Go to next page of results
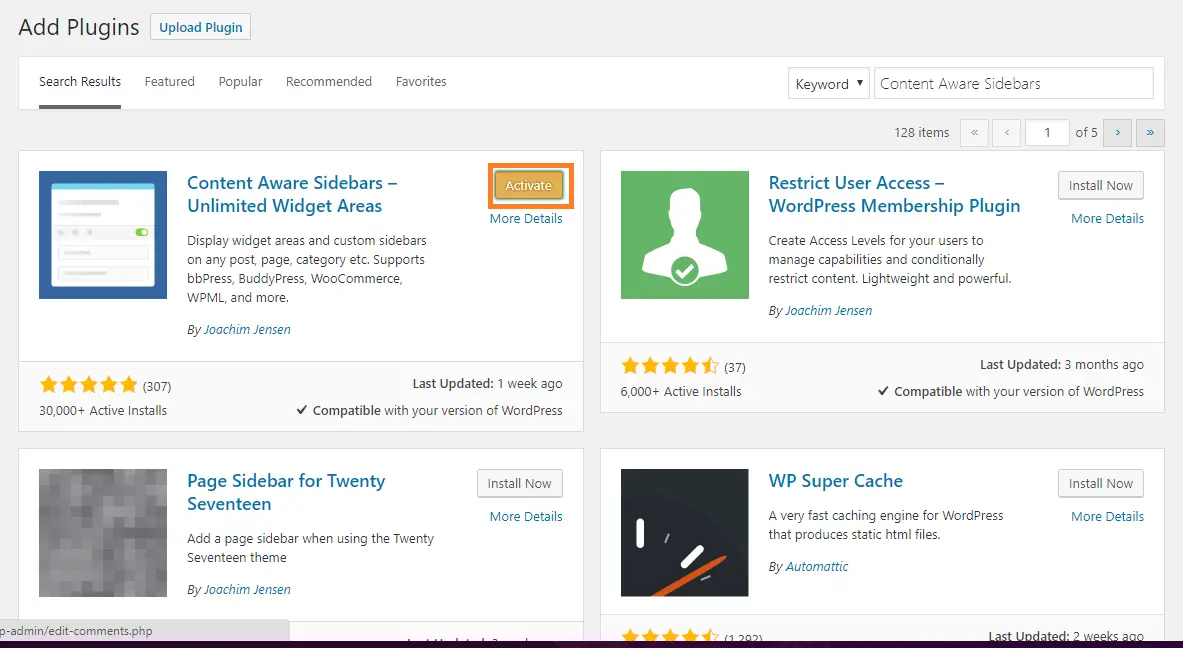The image size is (1183, 648). [x=1117, y=133]
